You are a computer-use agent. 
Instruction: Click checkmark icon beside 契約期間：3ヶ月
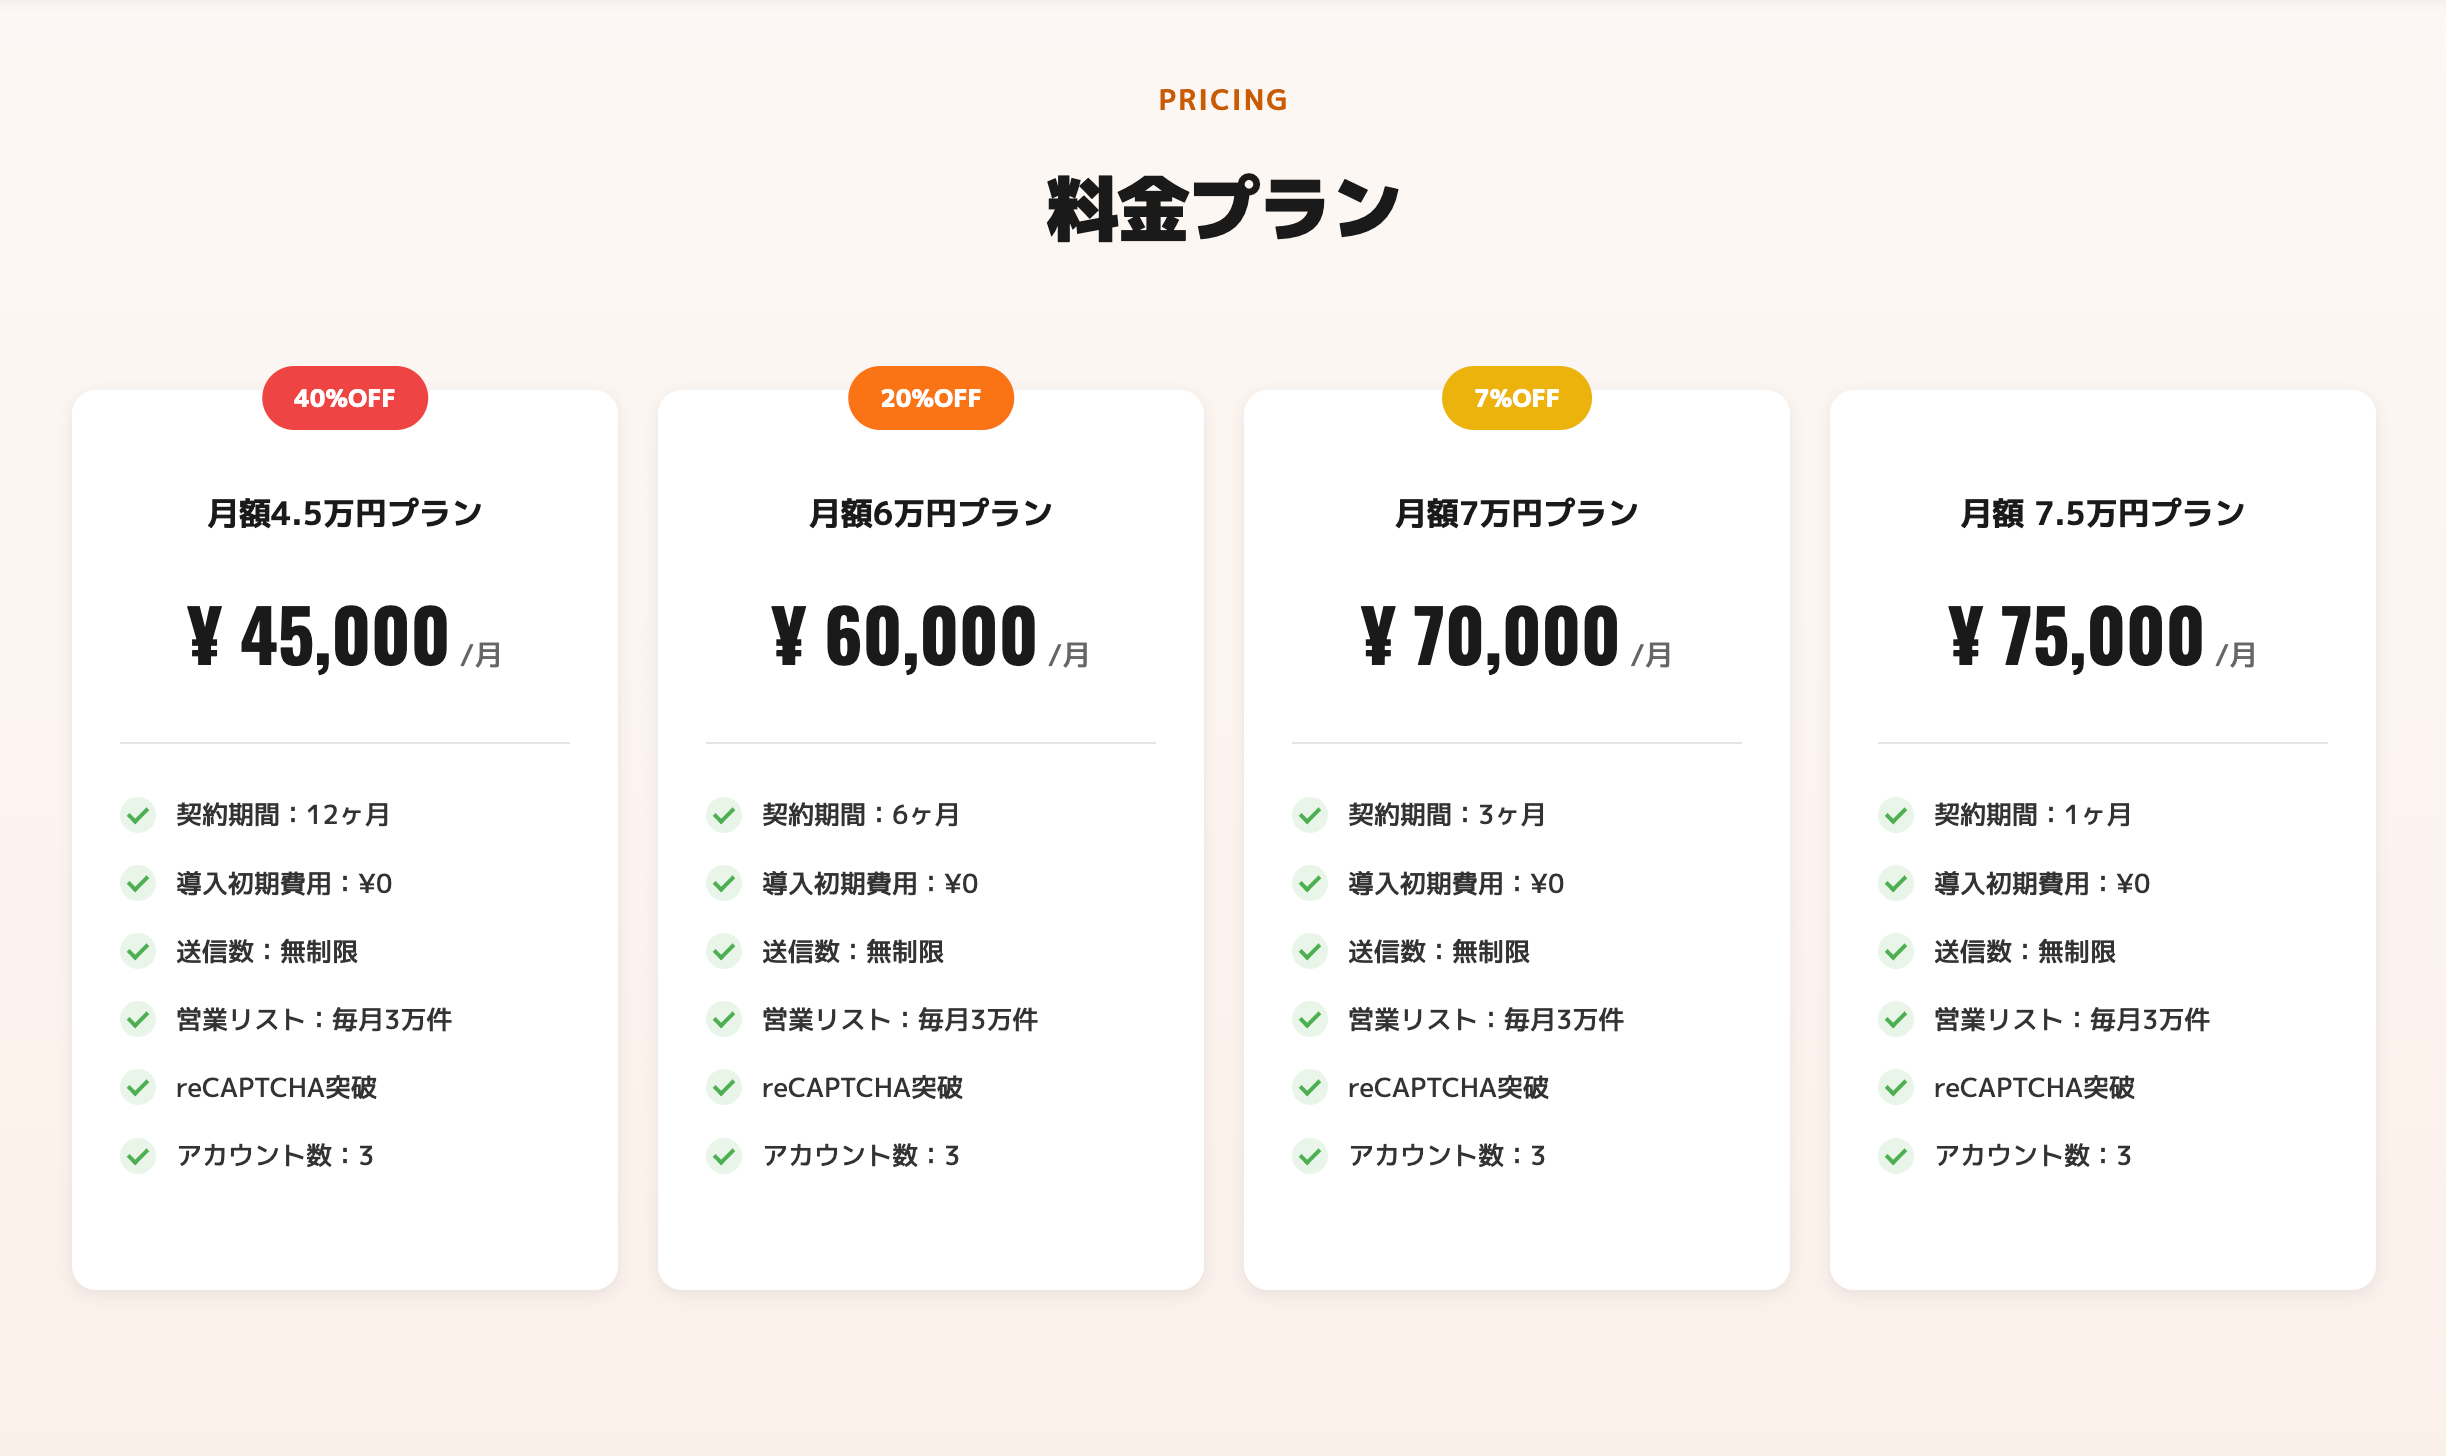pyautogui.click(x=1310, y=815)
